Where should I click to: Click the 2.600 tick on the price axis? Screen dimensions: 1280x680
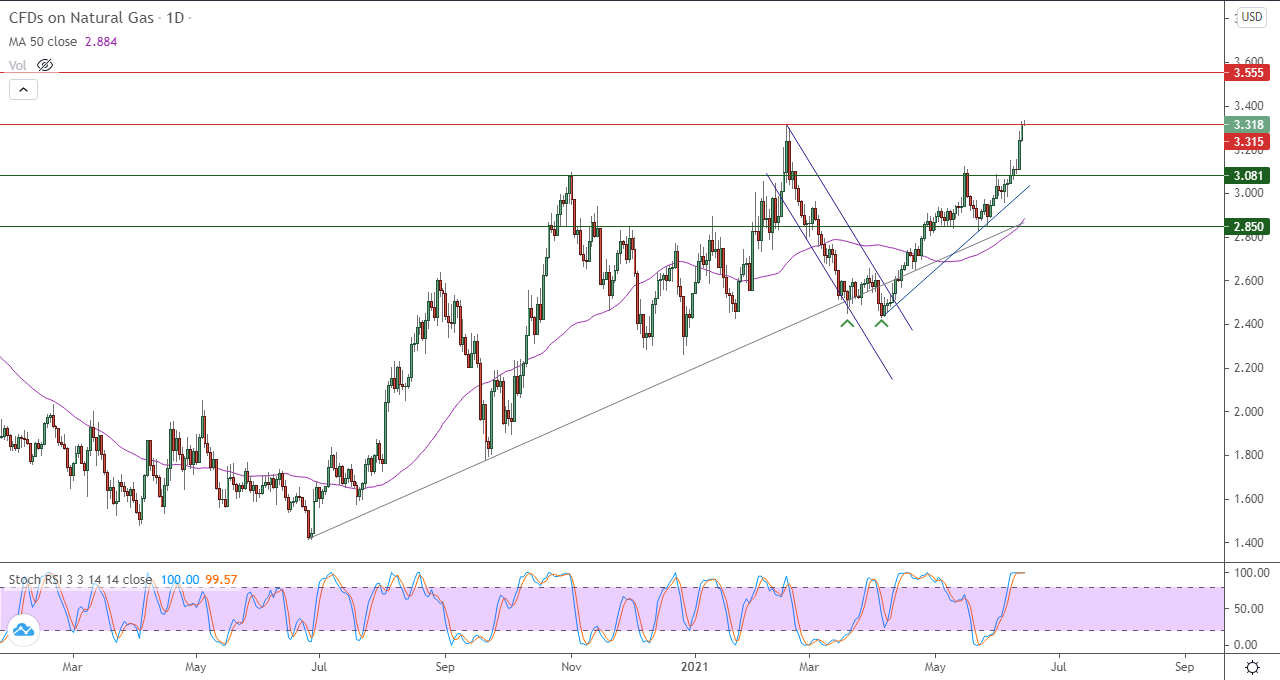(1248, 281)
